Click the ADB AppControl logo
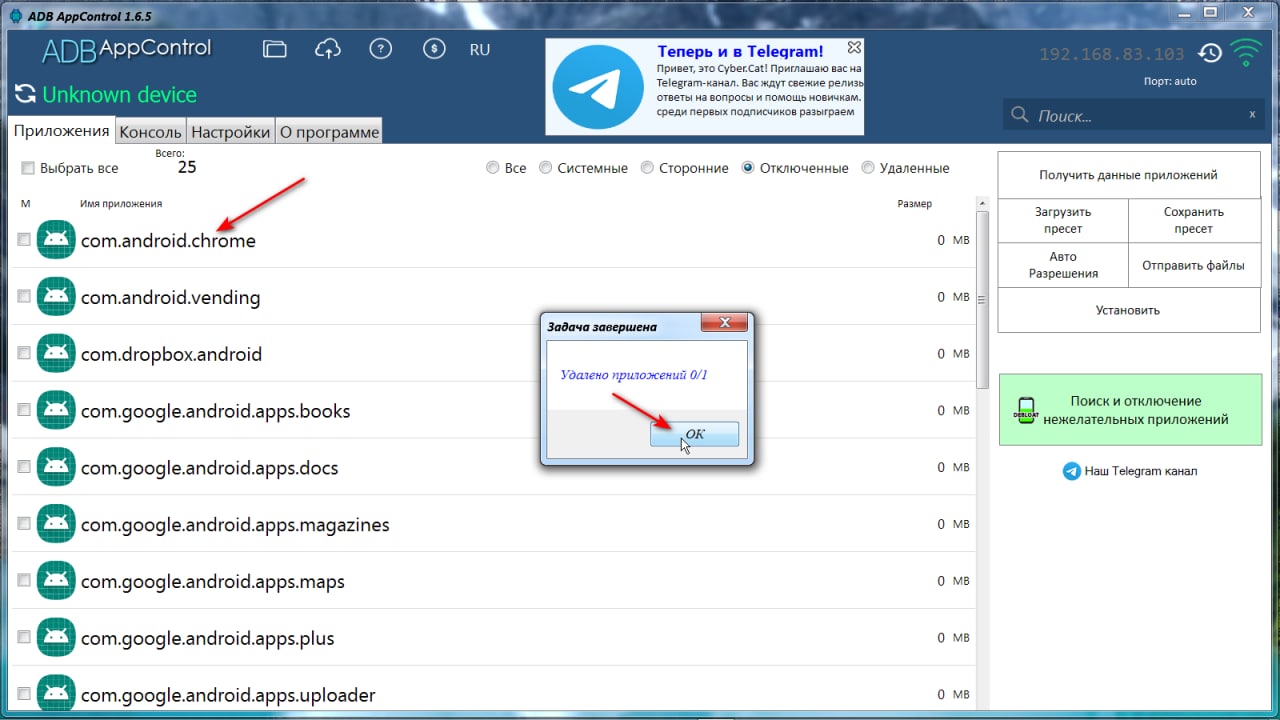Viewport: 1280px width, 720px height. [127, 49]
